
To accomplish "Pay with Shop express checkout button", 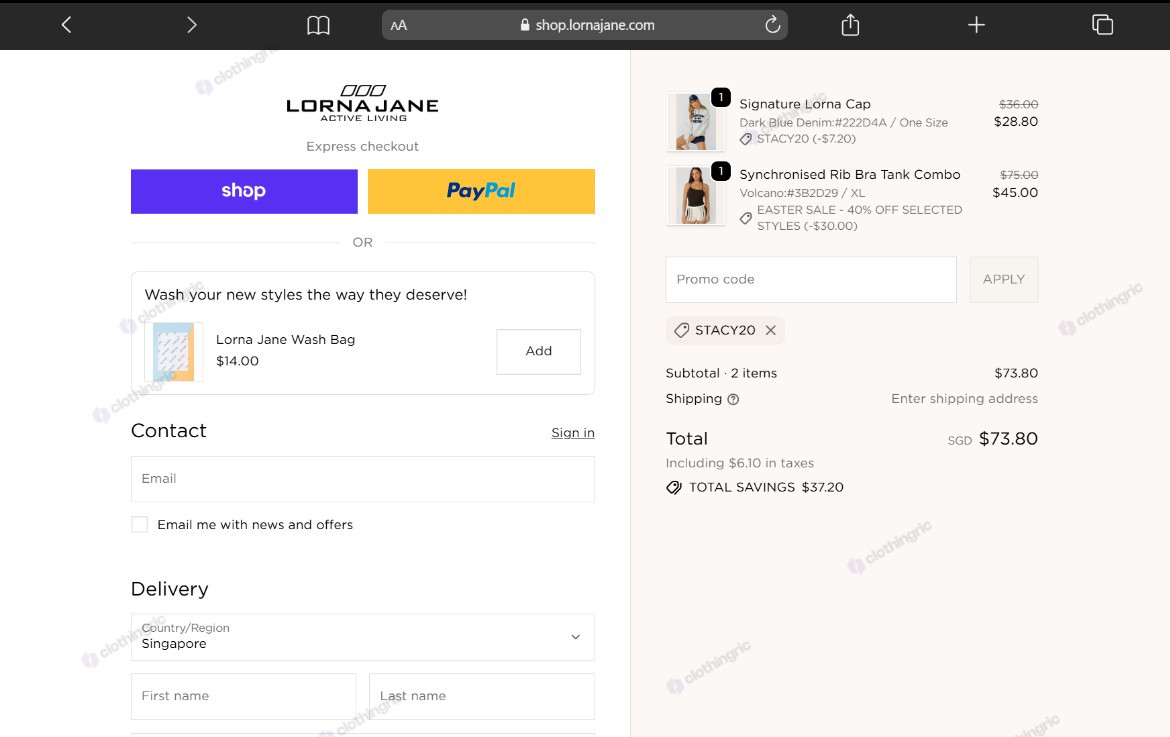I will click(x=244, y=191).
